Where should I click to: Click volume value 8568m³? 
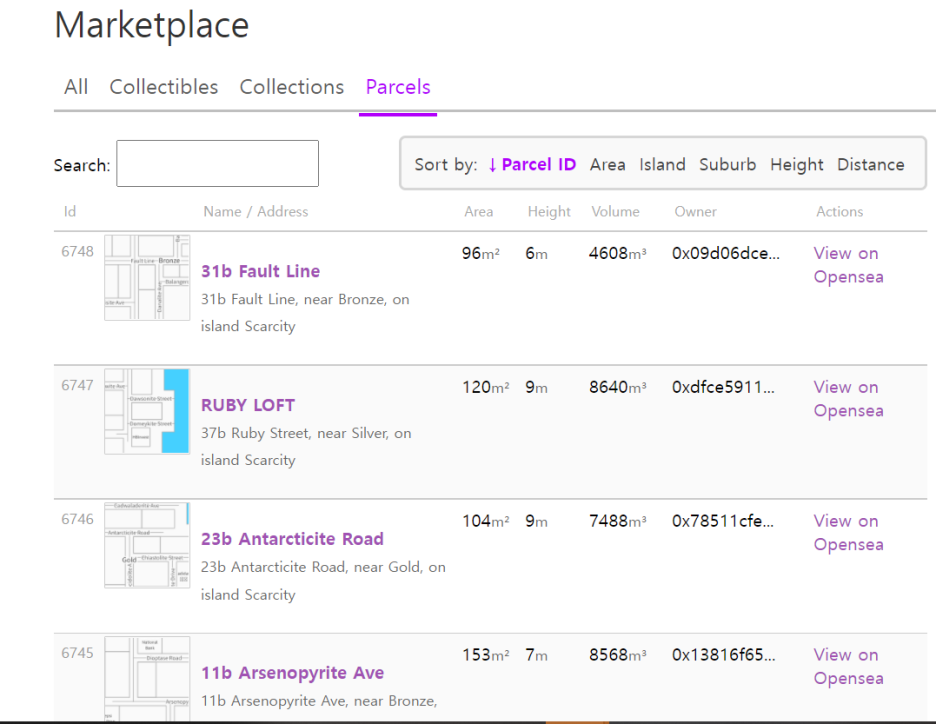click(x=617, y=655)
